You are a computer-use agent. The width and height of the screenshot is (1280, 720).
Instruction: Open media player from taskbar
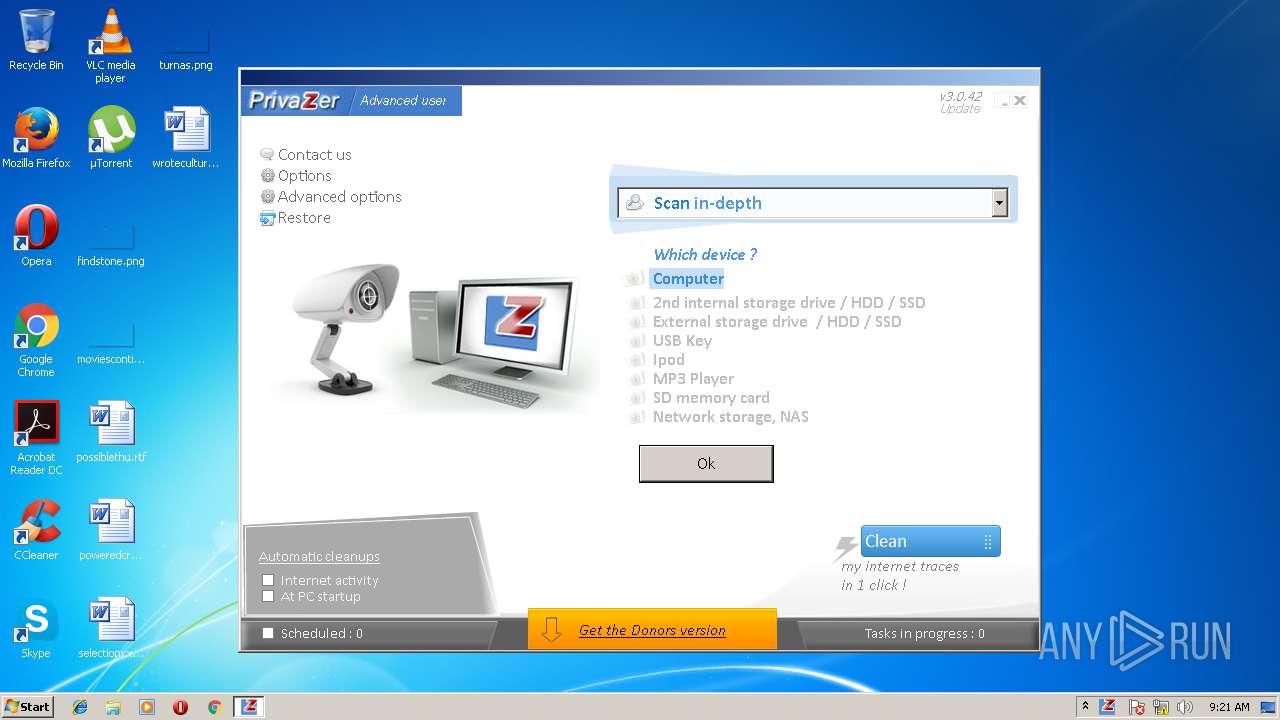pyautogui.click(x=147, y=707)
